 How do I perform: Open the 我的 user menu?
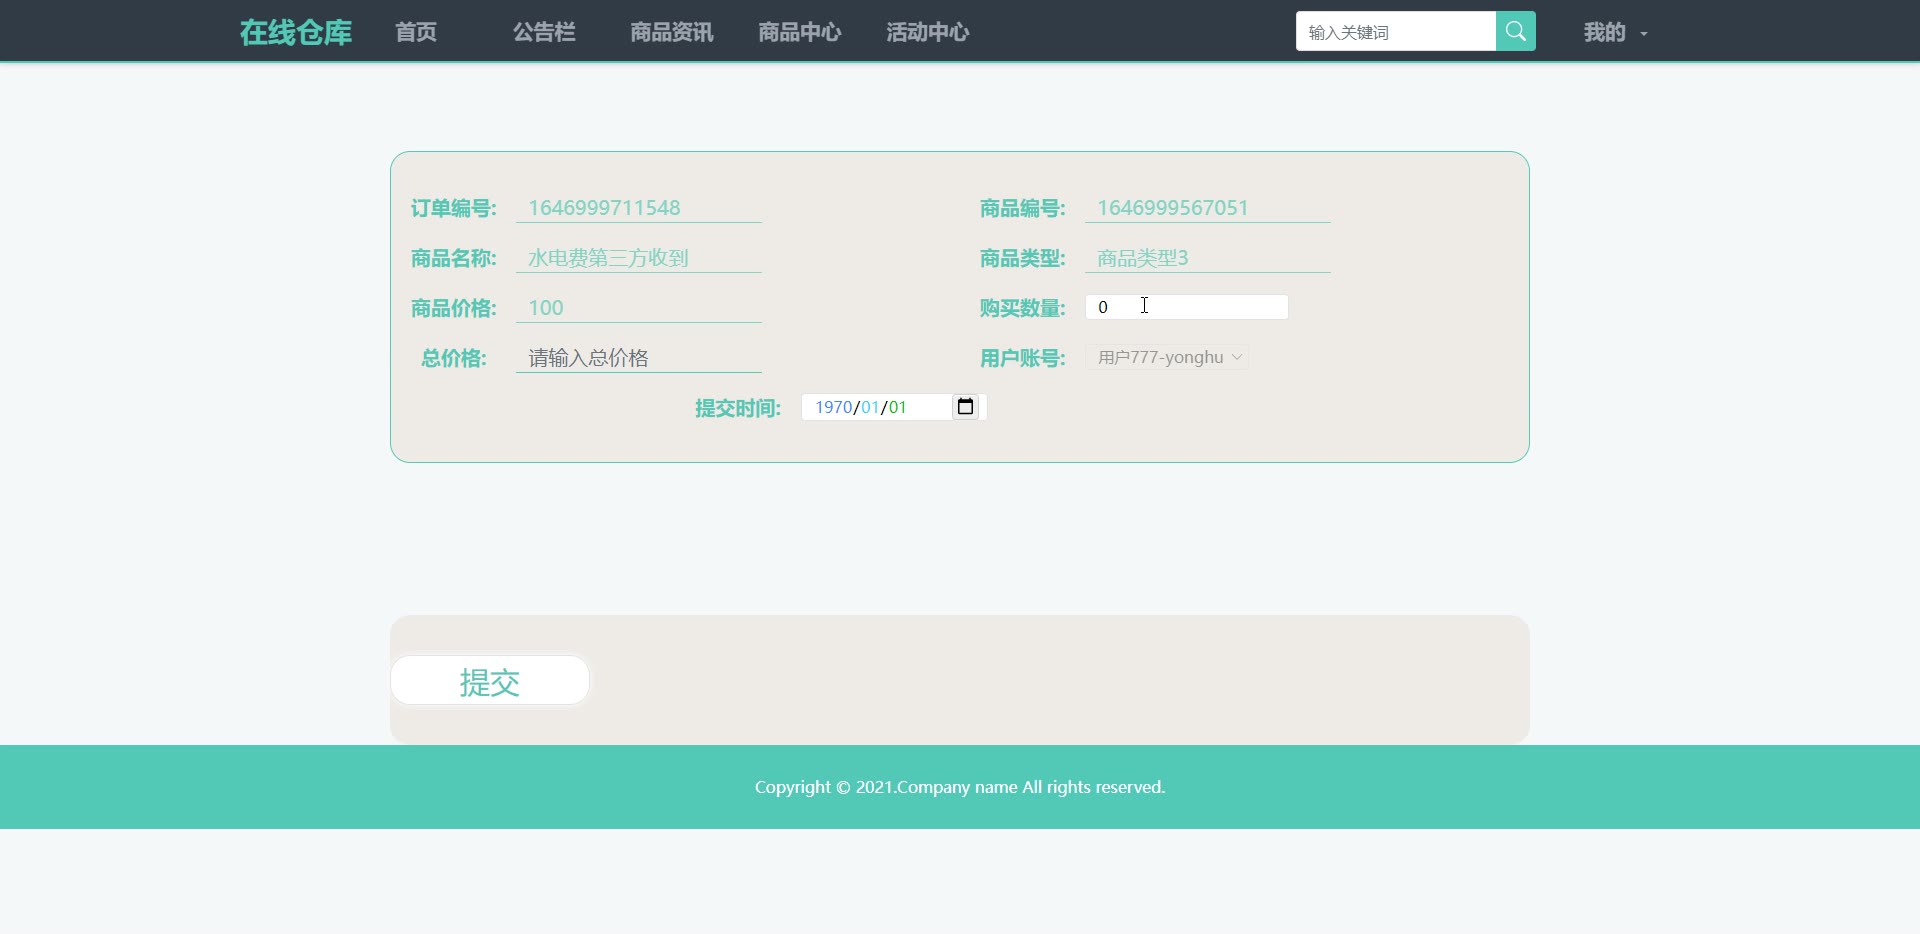[x=1614, y=33]
